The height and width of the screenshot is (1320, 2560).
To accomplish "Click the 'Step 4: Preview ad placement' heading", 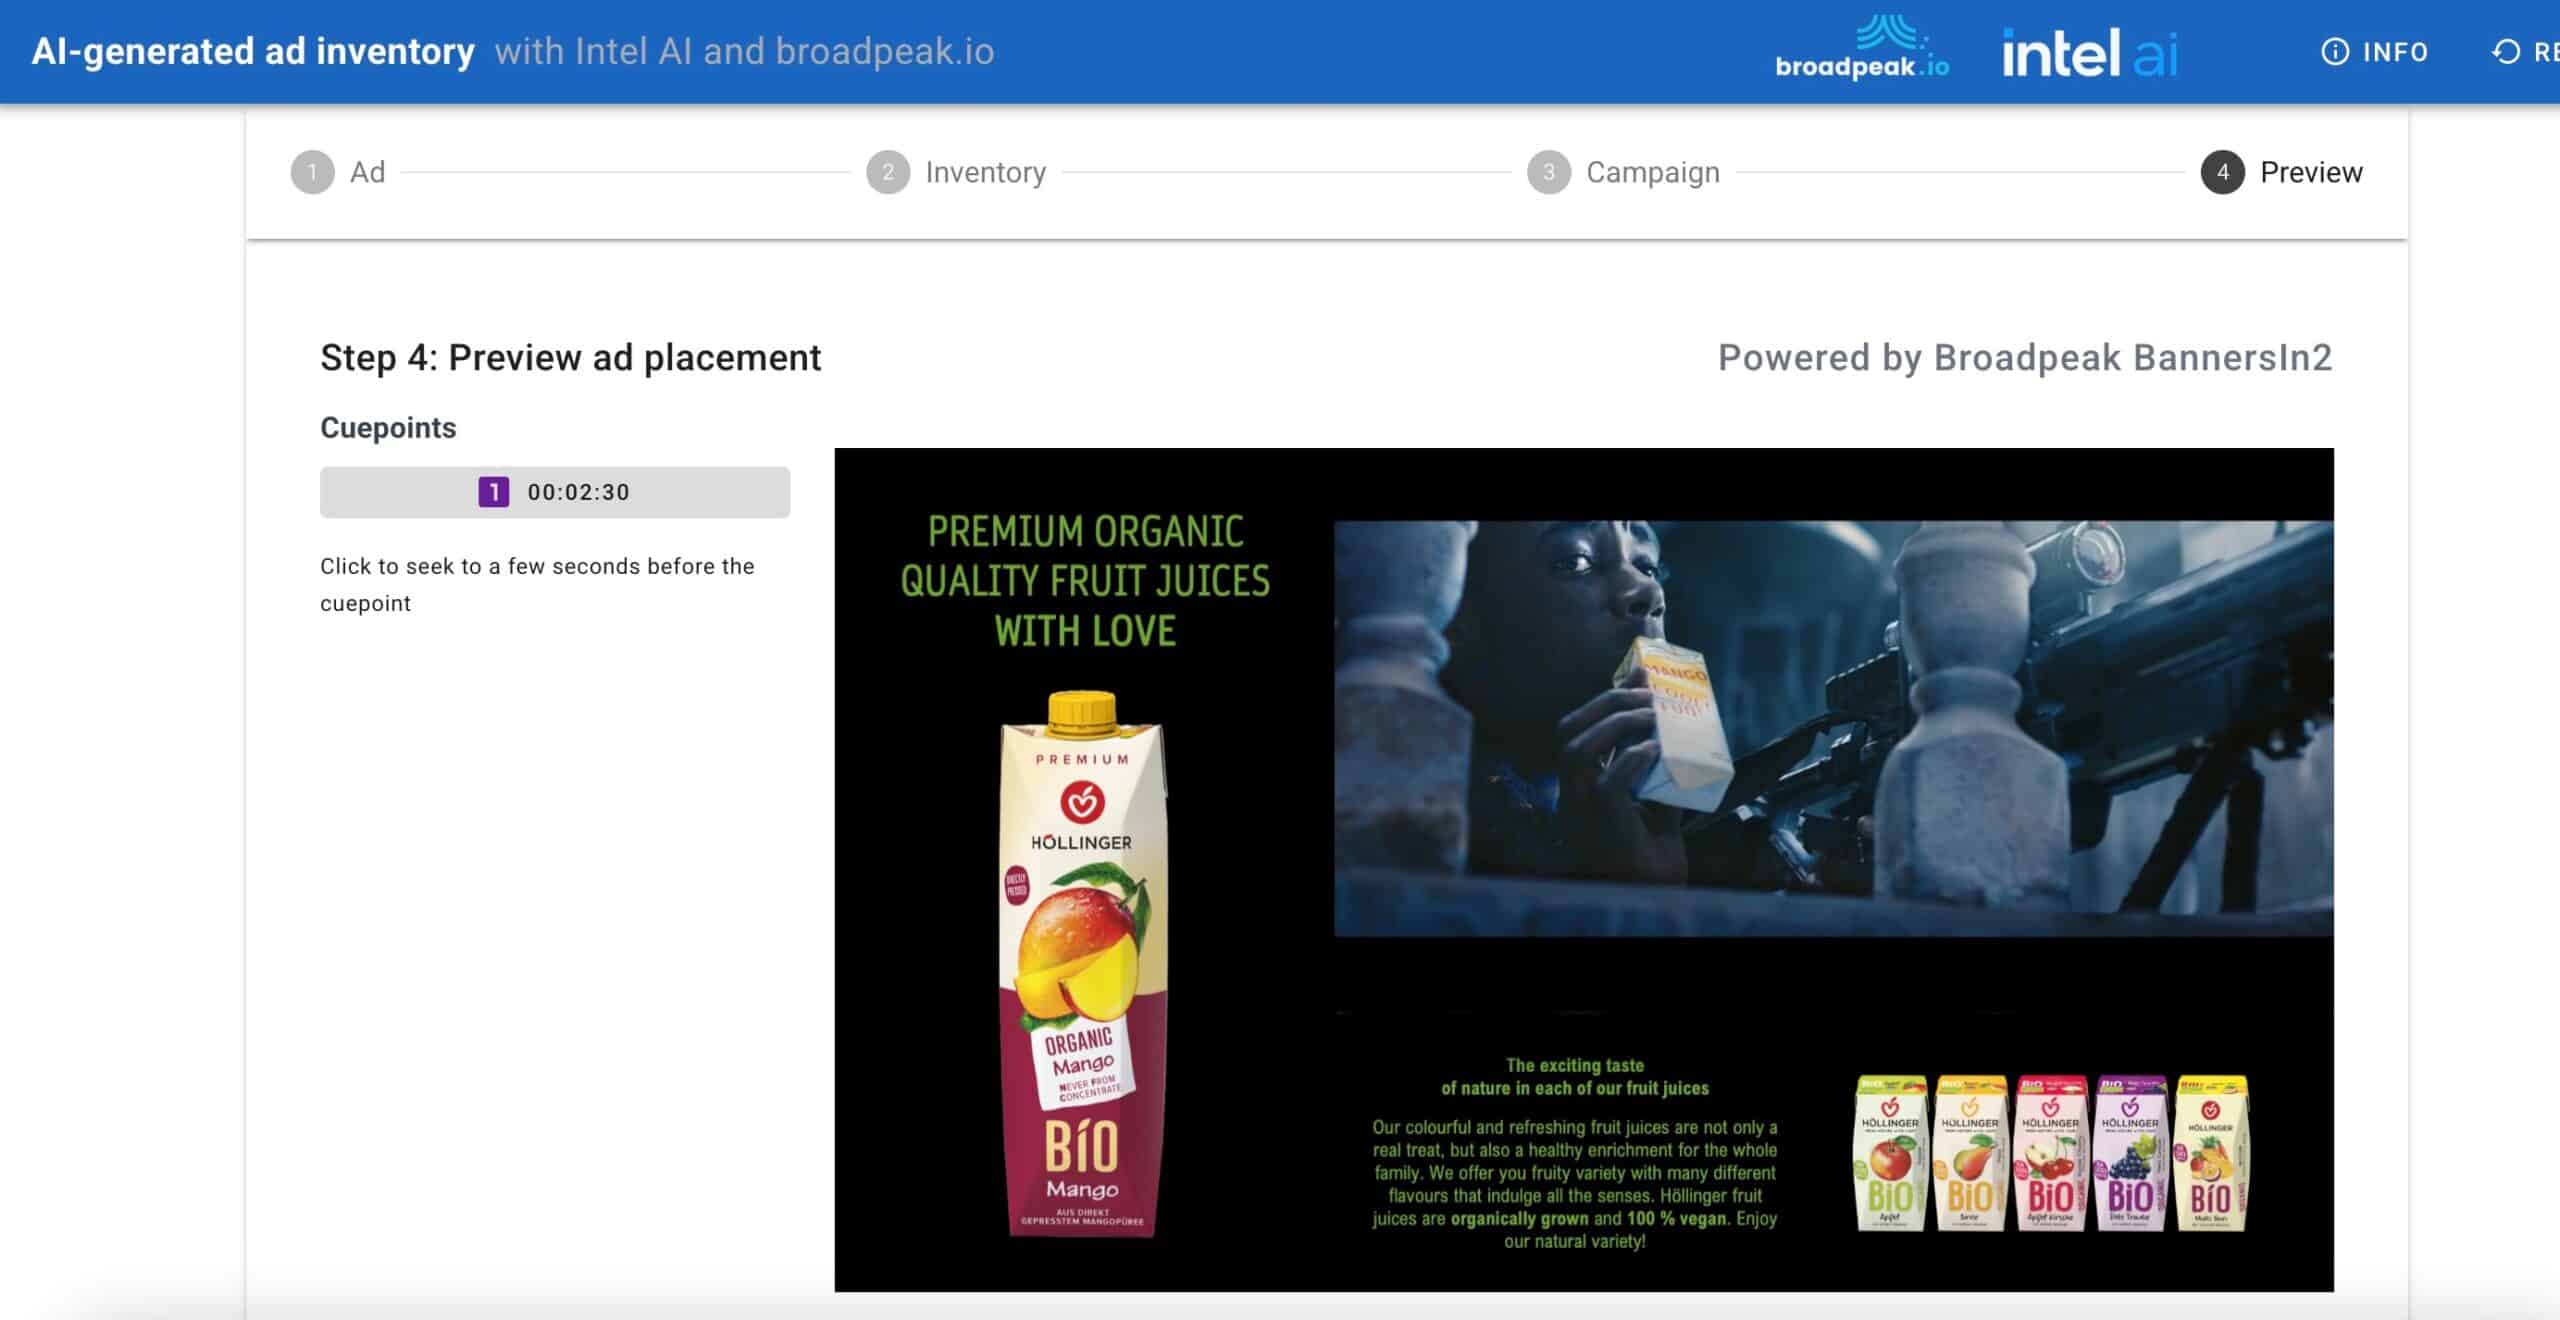I will (x=570, y=358).
